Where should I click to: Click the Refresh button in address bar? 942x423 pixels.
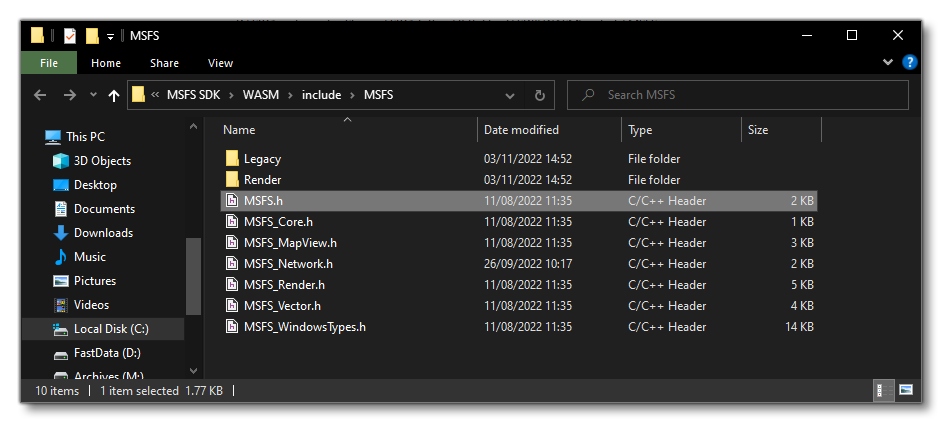pos(539,96)
